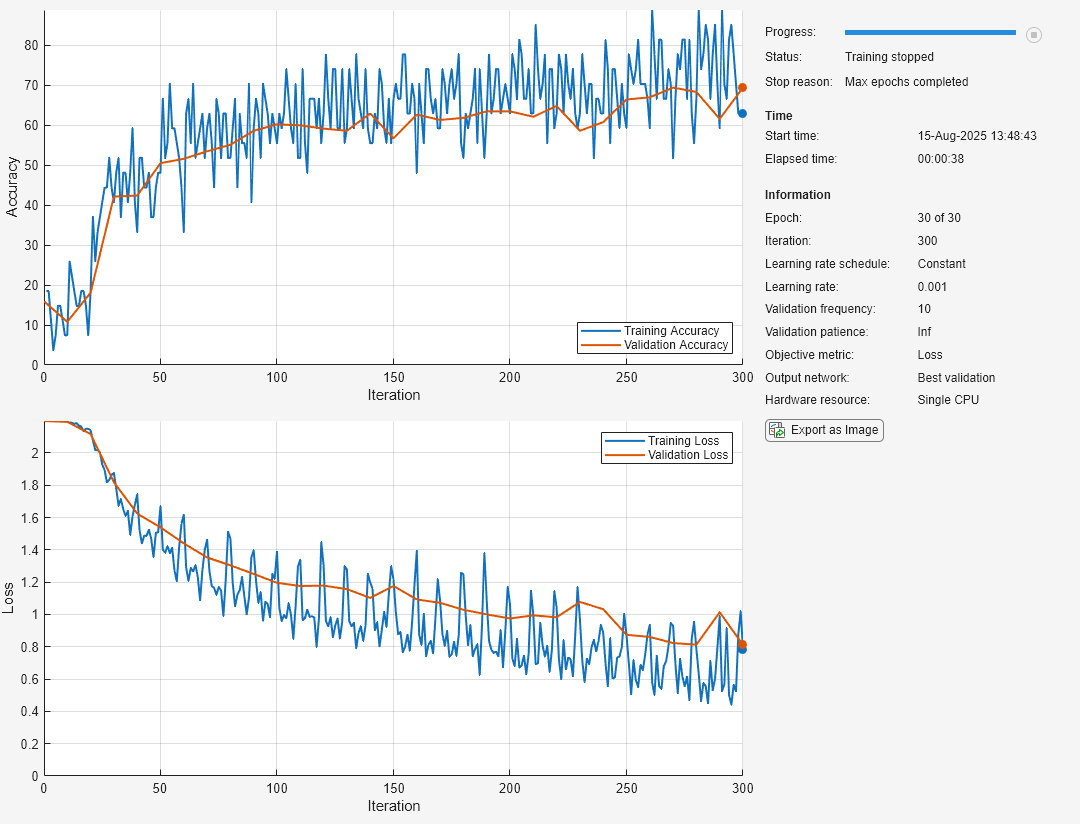Click the Validation Accuracy legend entry
The height and width of the screenshot is (824, 1080).
tap(654, 344)
